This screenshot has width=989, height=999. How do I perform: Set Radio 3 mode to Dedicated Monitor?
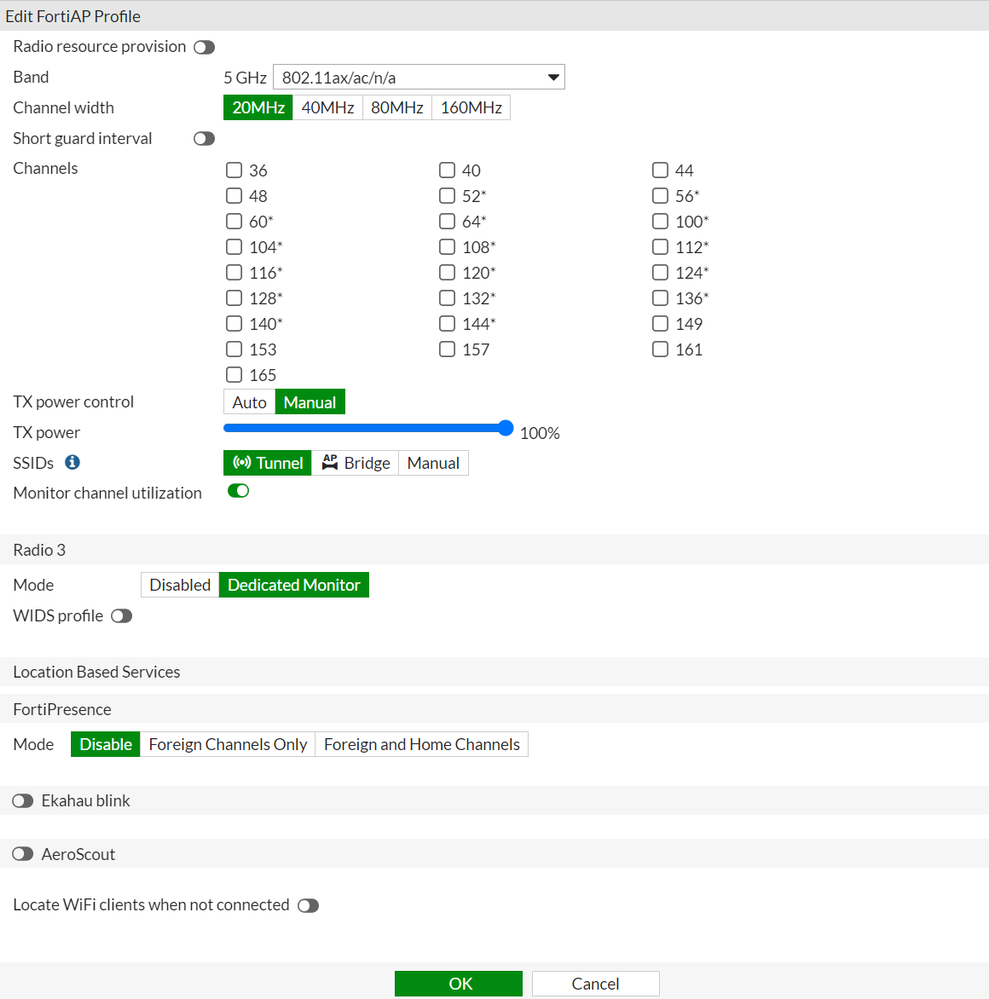point(294,585)
